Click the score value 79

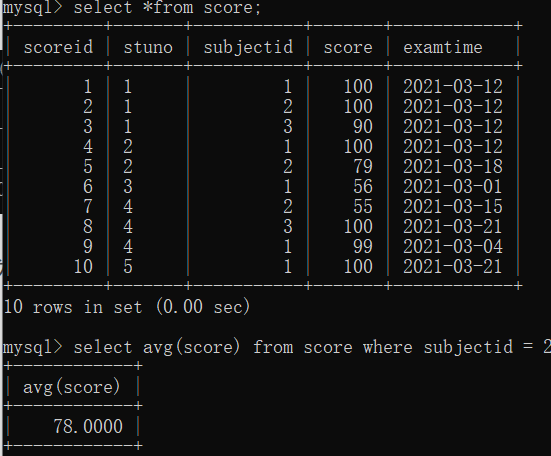pyautogui.click(x=363, y=167)
